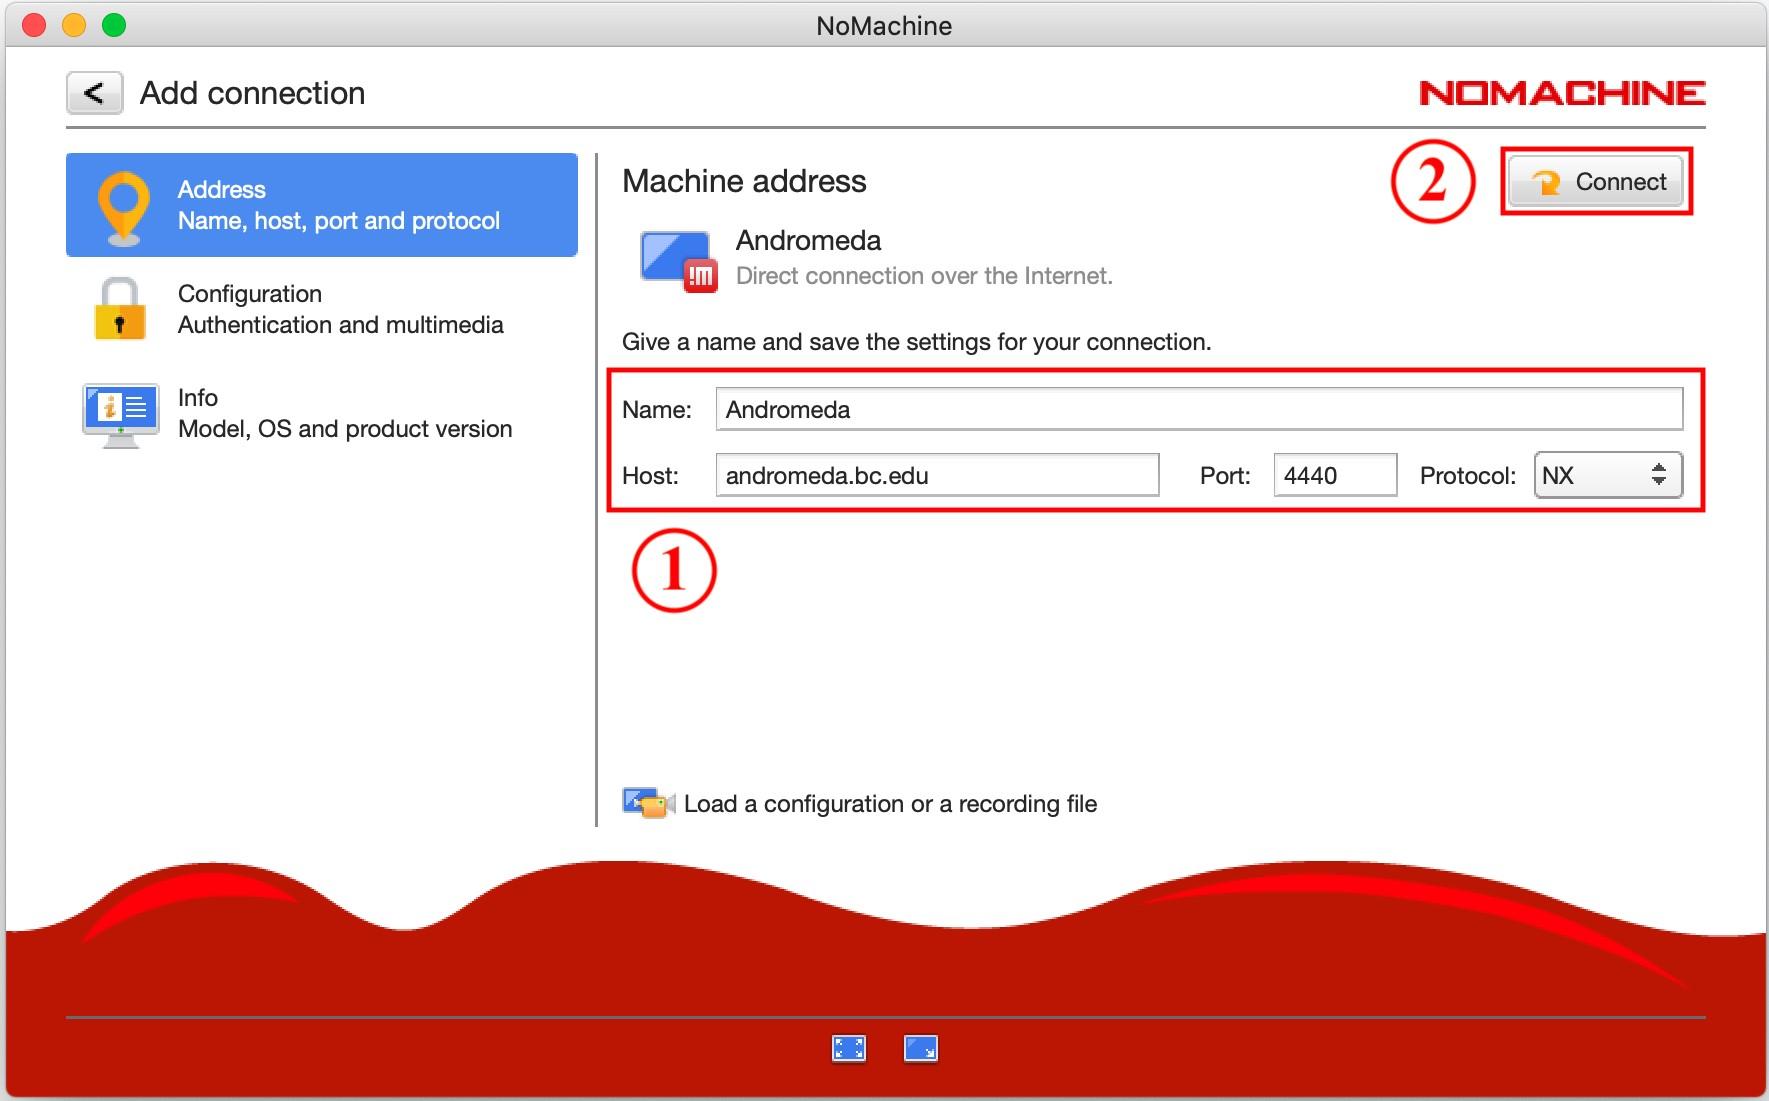Click the Protocol stepper down arrow
Image resolution: width=1769 pixels, height=1101 pixels.
(x=1659, y=483)
